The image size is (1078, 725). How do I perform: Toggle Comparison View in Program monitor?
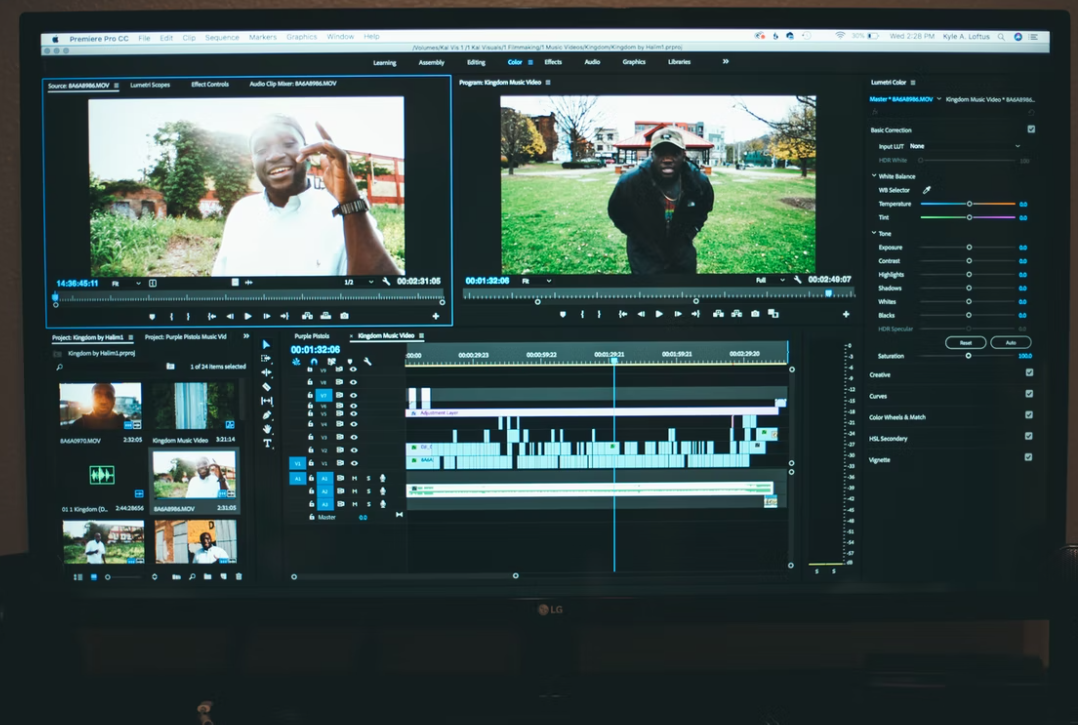click(x=773, y=313)
